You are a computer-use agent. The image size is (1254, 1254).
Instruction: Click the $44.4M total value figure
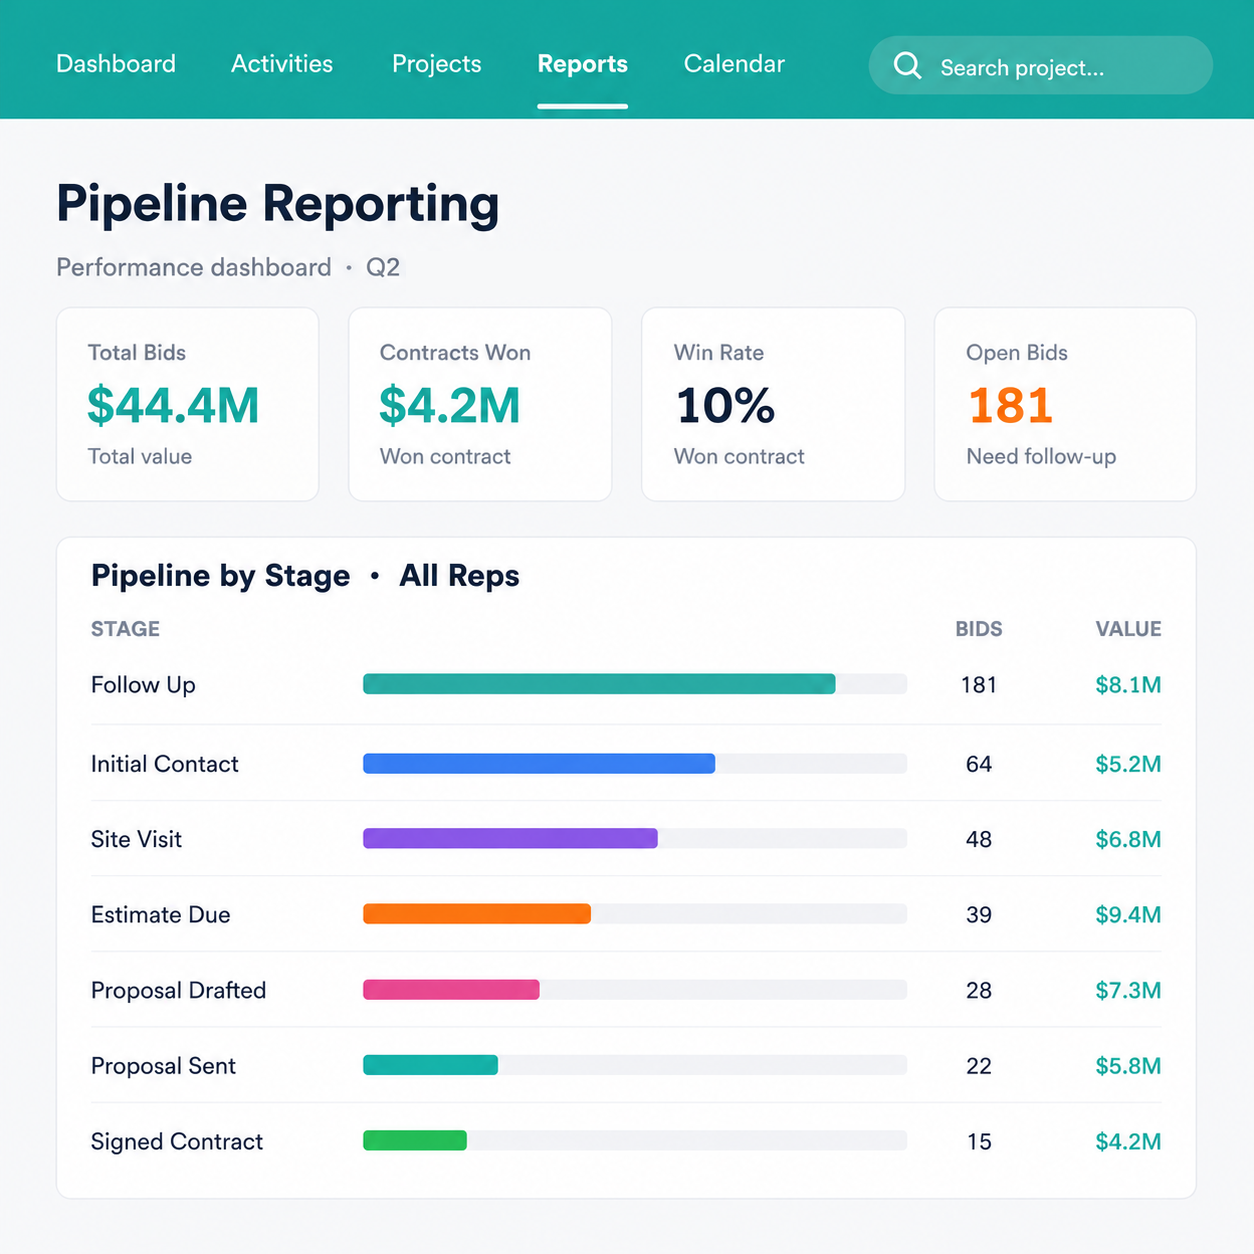click(x=173, y=405)
